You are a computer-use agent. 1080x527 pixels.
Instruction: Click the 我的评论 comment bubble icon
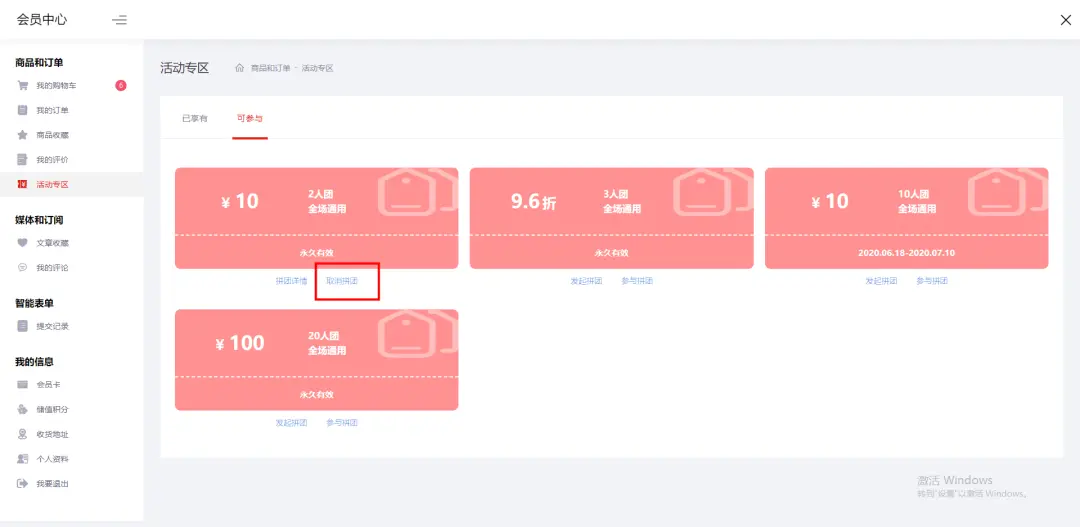click(22, 268)
